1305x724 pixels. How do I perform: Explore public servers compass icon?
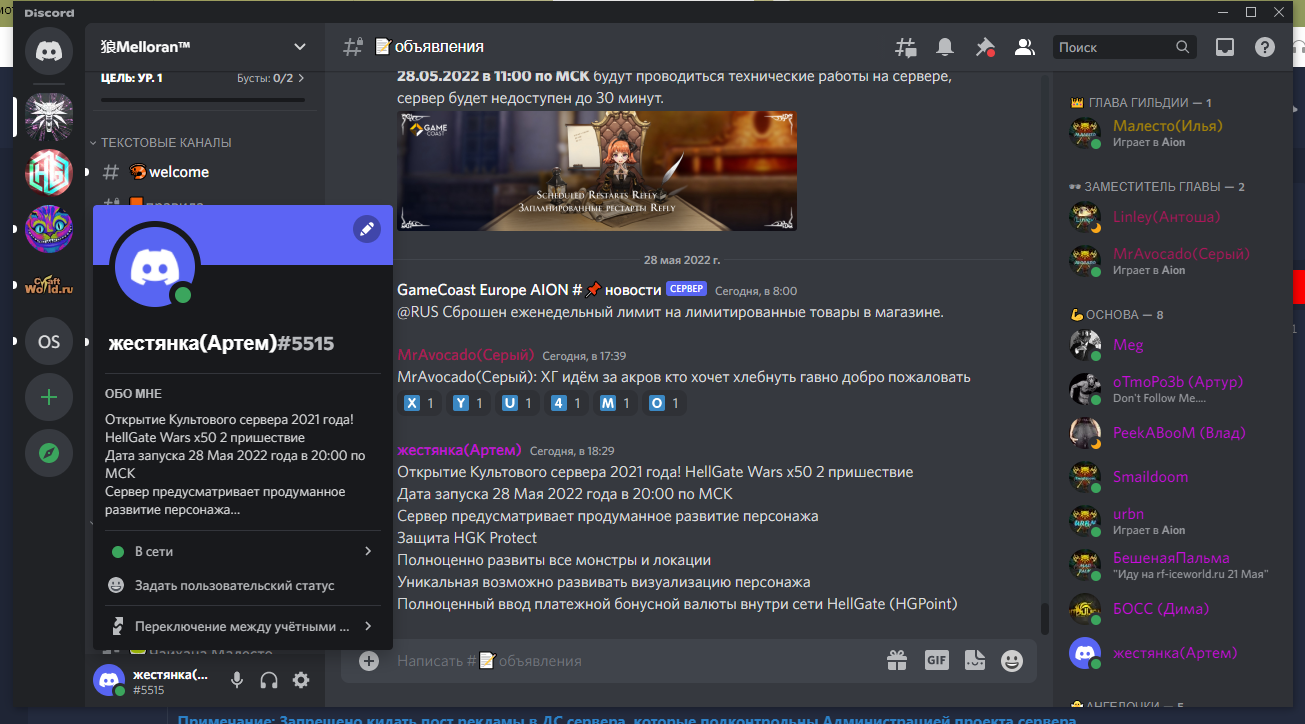pos(49,453)
